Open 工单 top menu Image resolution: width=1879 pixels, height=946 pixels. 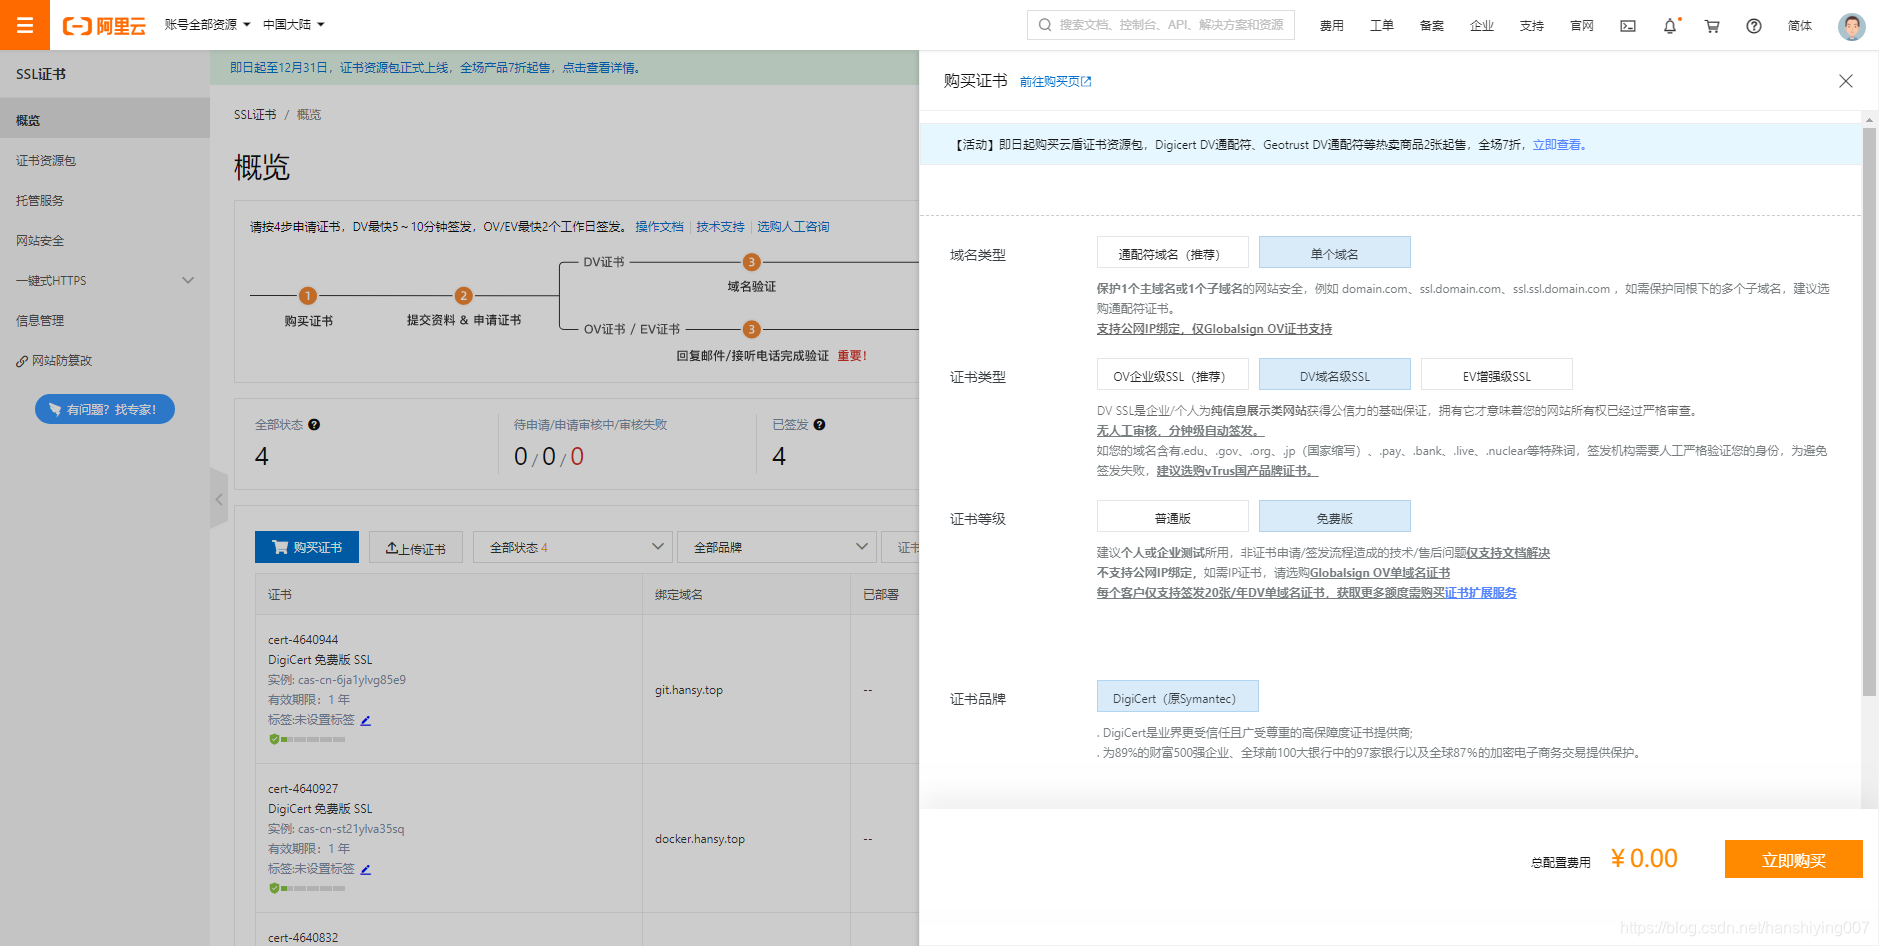pyautogui.click(x=1381, y=26)
